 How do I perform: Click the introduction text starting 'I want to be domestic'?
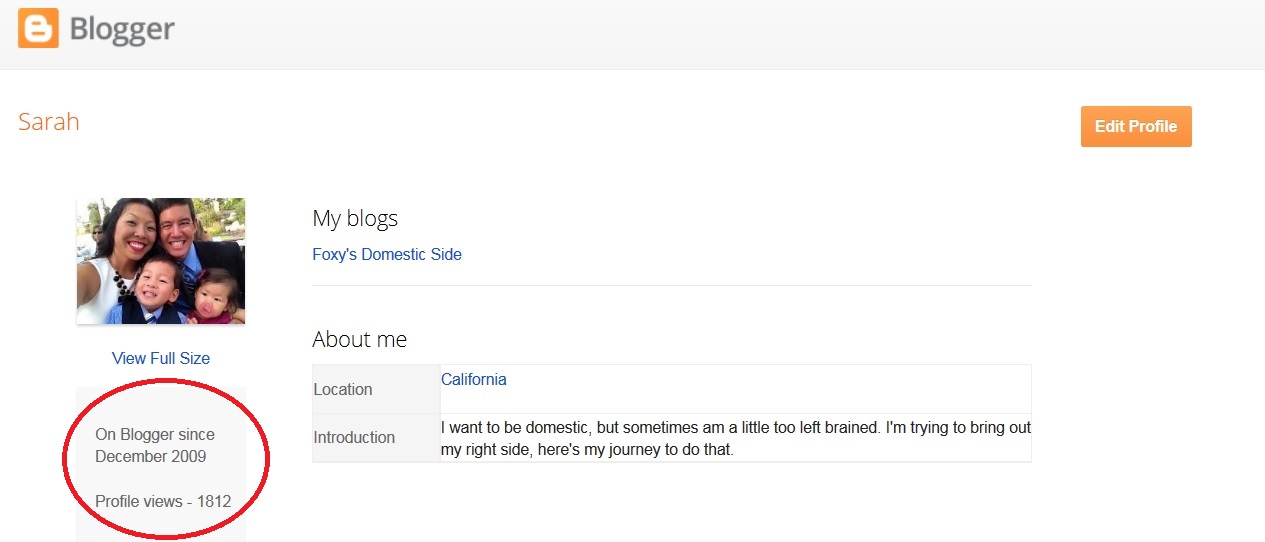coord(736,438)
